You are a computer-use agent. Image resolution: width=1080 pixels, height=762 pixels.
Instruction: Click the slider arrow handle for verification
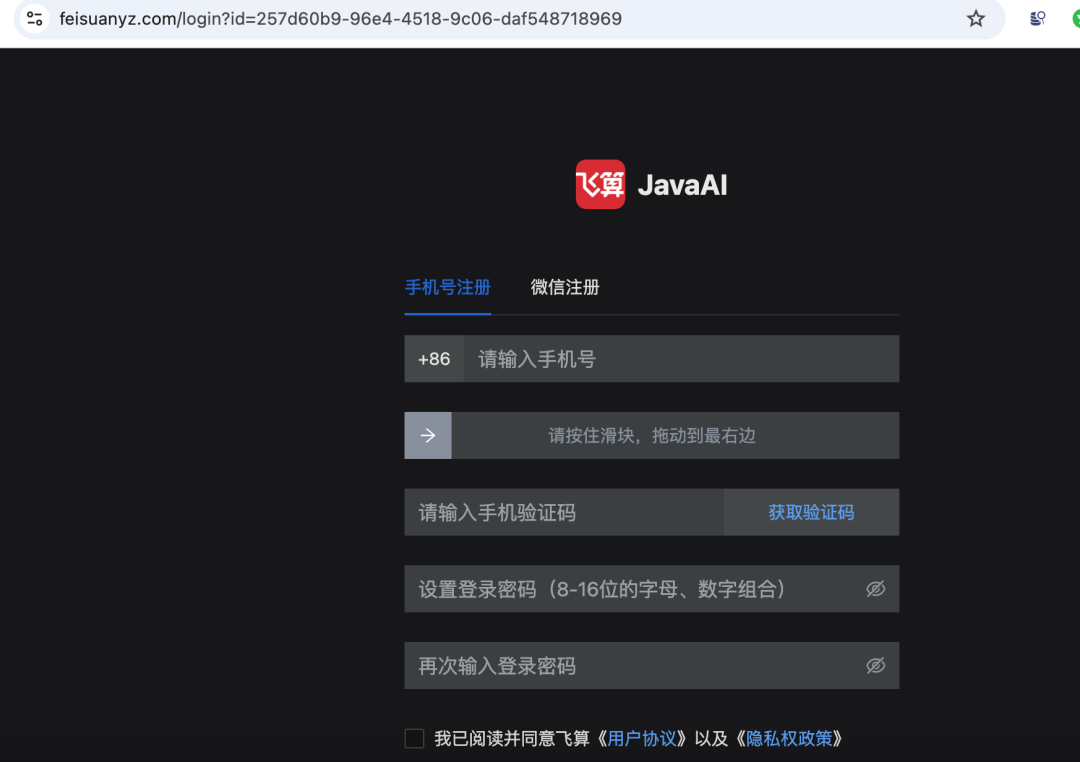coord(428,435)
